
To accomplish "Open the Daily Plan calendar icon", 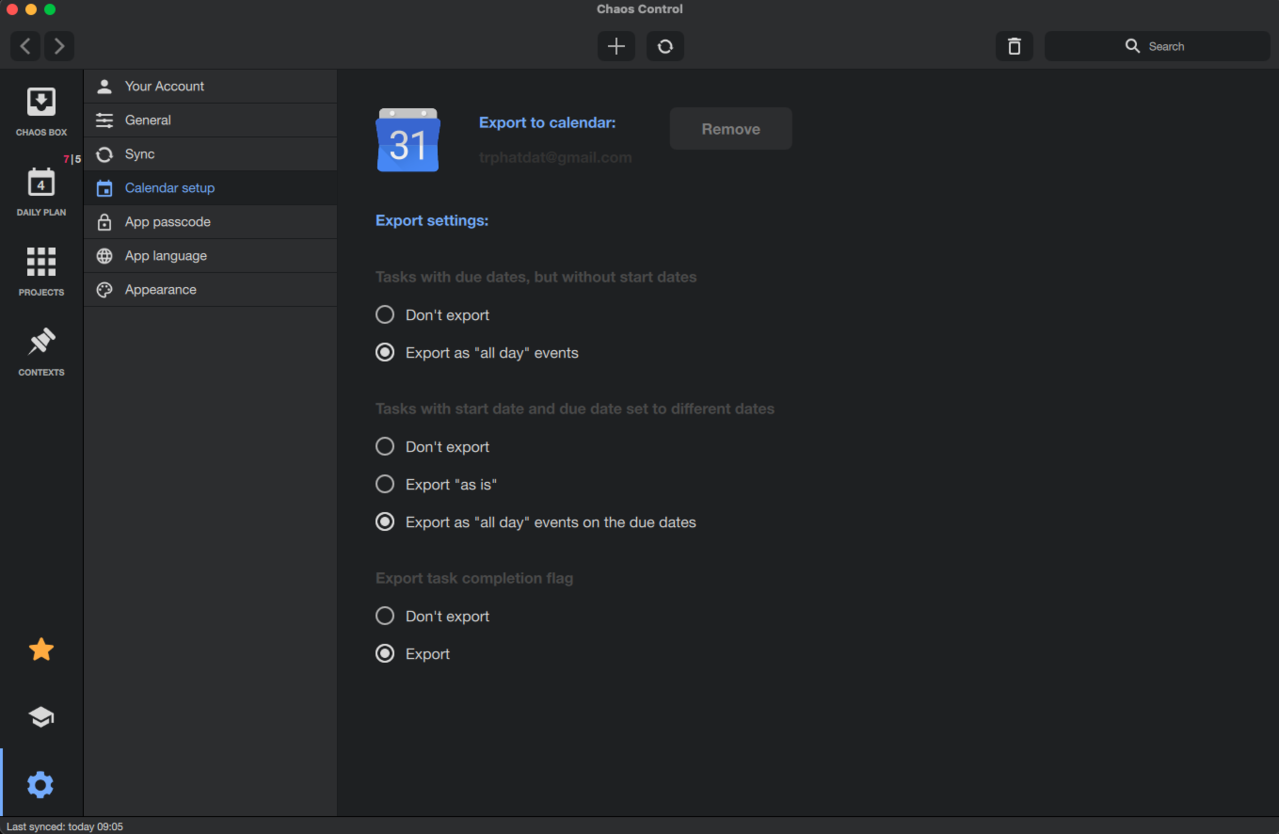I will [x=41, y=182].
